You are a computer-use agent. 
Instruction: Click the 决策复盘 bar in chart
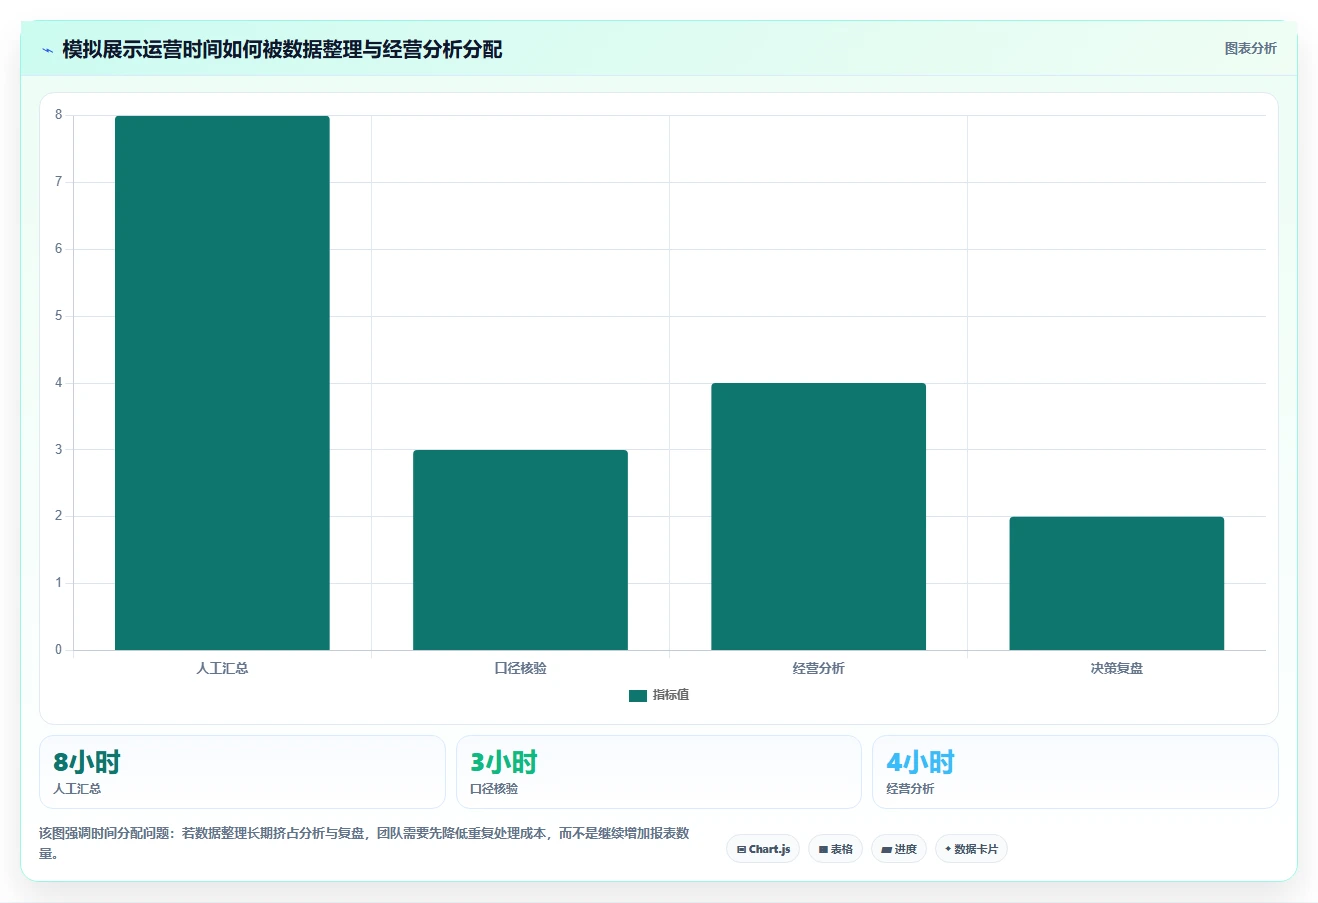pos(1116,583)
